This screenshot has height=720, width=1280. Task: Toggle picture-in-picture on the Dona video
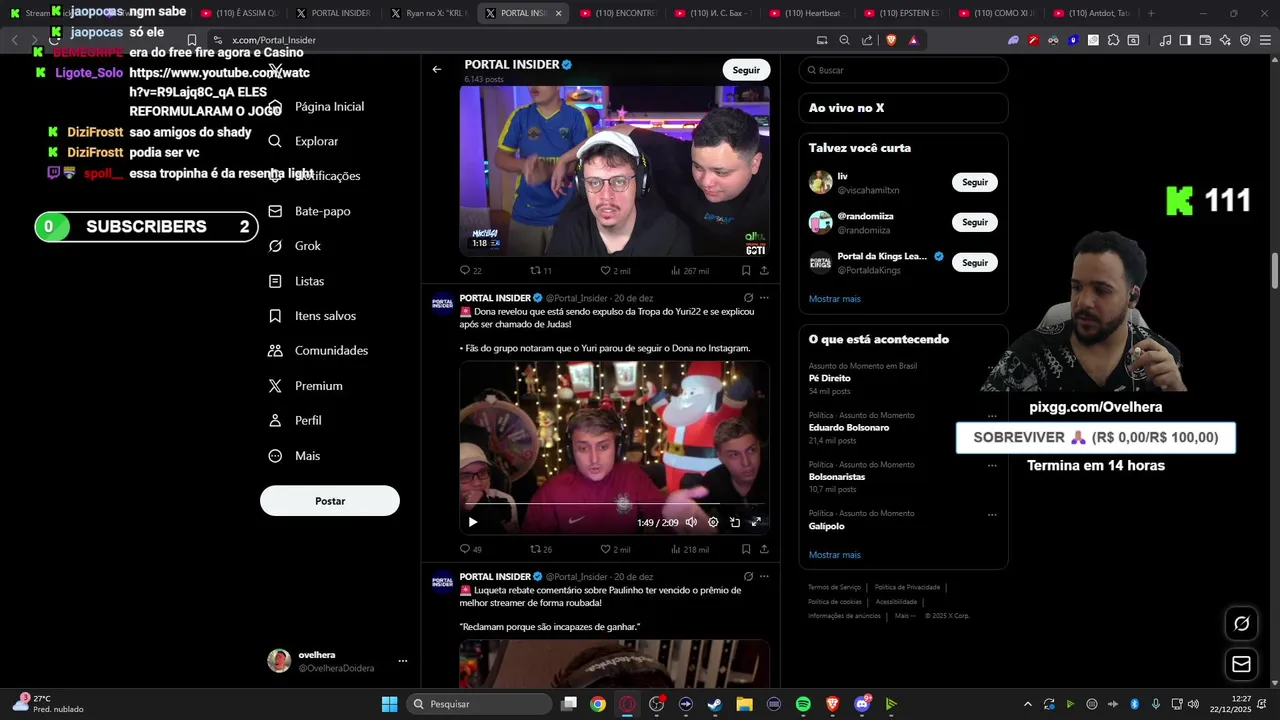click(x=735, y=522)
